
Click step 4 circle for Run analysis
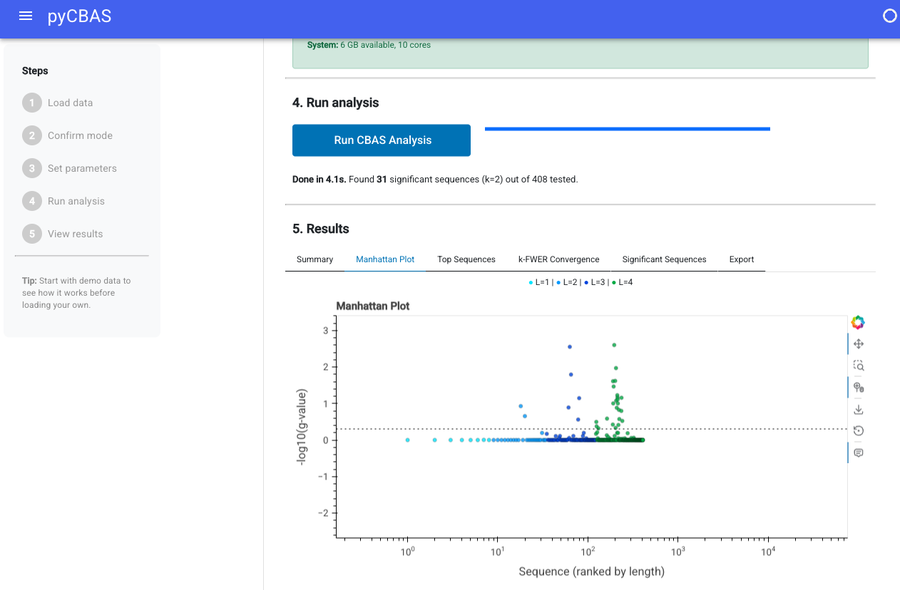32,201
